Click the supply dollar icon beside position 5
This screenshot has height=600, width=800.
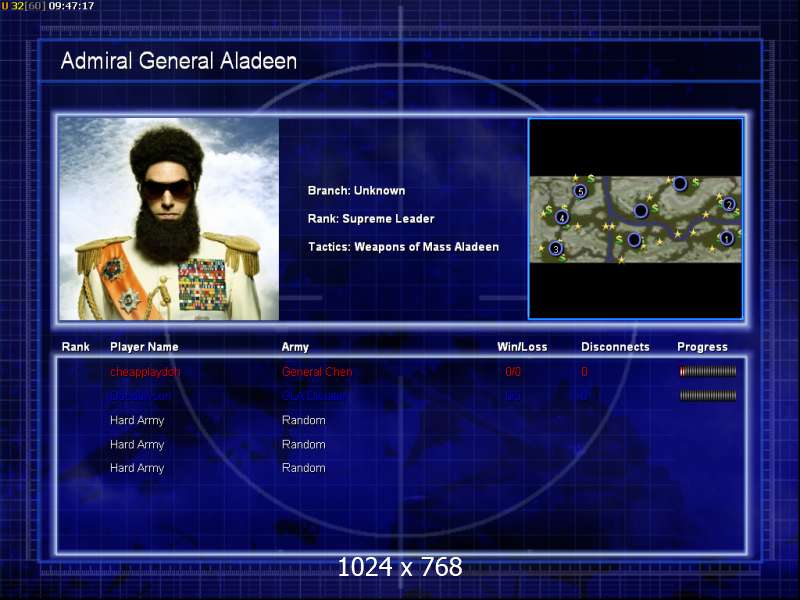point(591,179)
